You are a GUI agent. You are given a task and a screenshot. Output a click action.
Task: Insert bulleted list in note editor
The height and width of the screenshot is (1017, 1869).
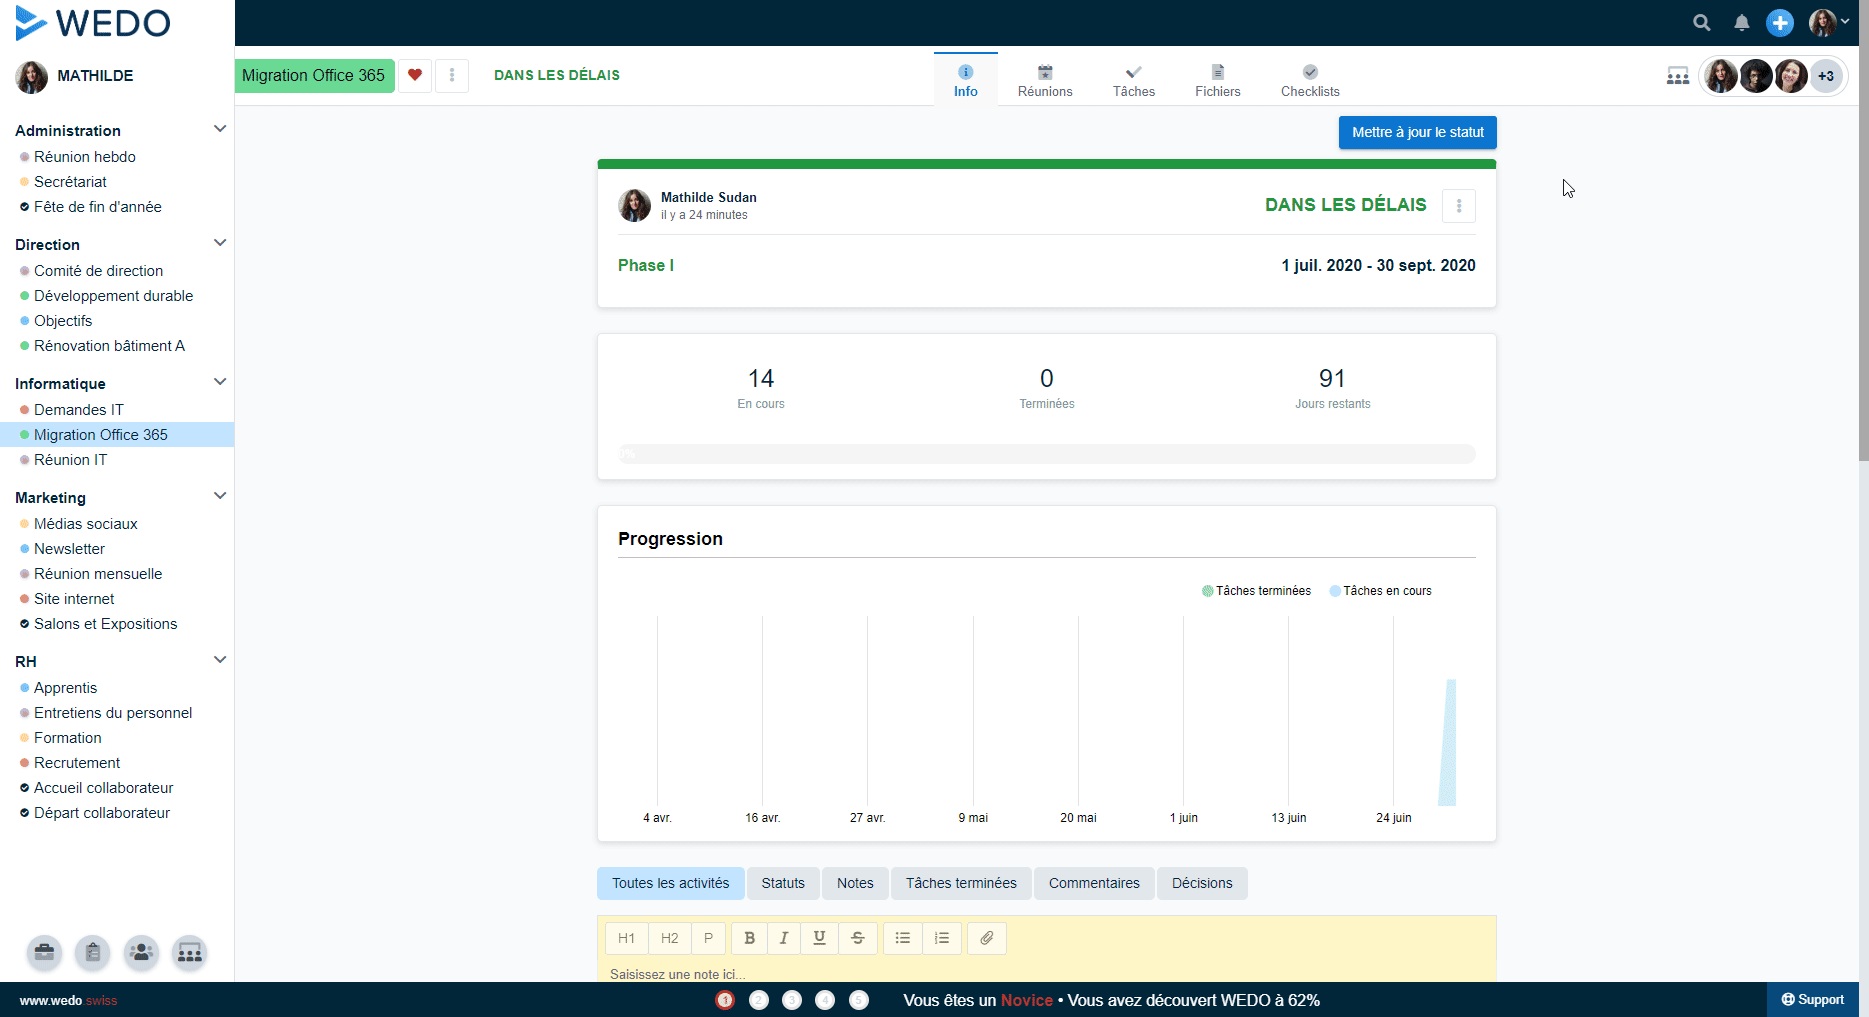click(x=903, y=938)
